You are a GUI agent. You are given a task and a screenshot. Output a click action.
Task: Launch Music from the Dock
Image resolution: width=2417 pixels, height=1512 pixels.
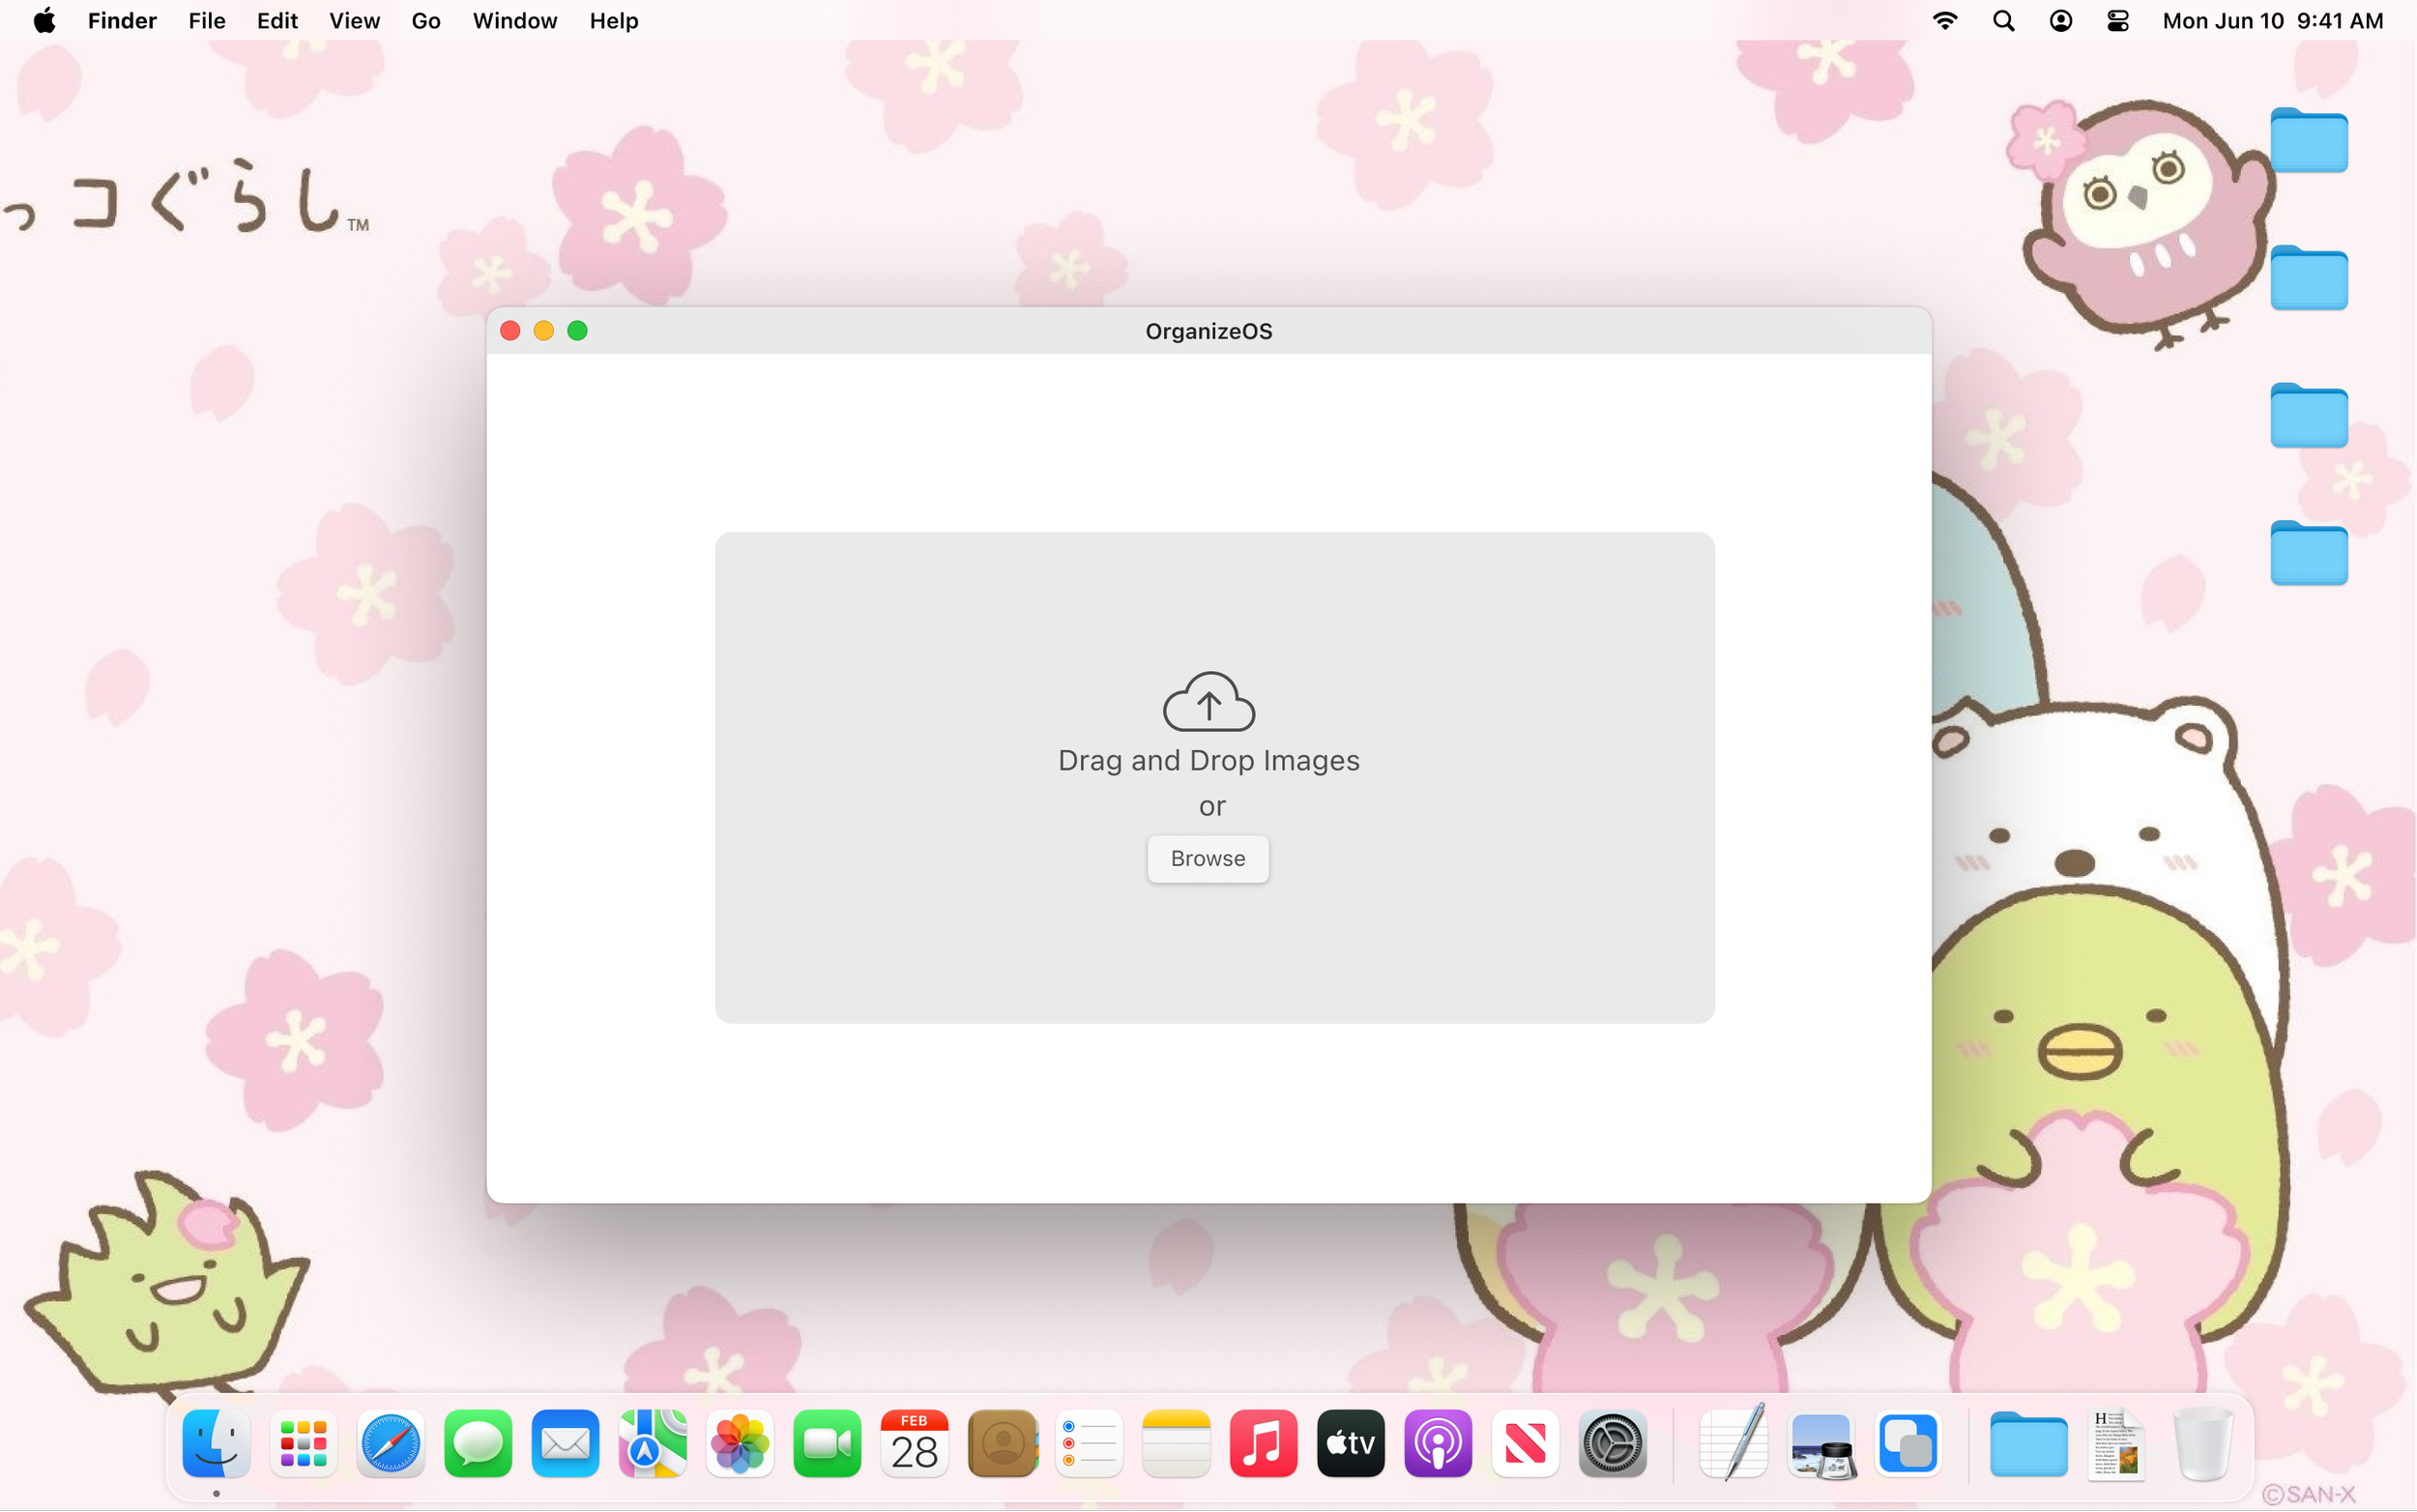pos(1263,1444)
